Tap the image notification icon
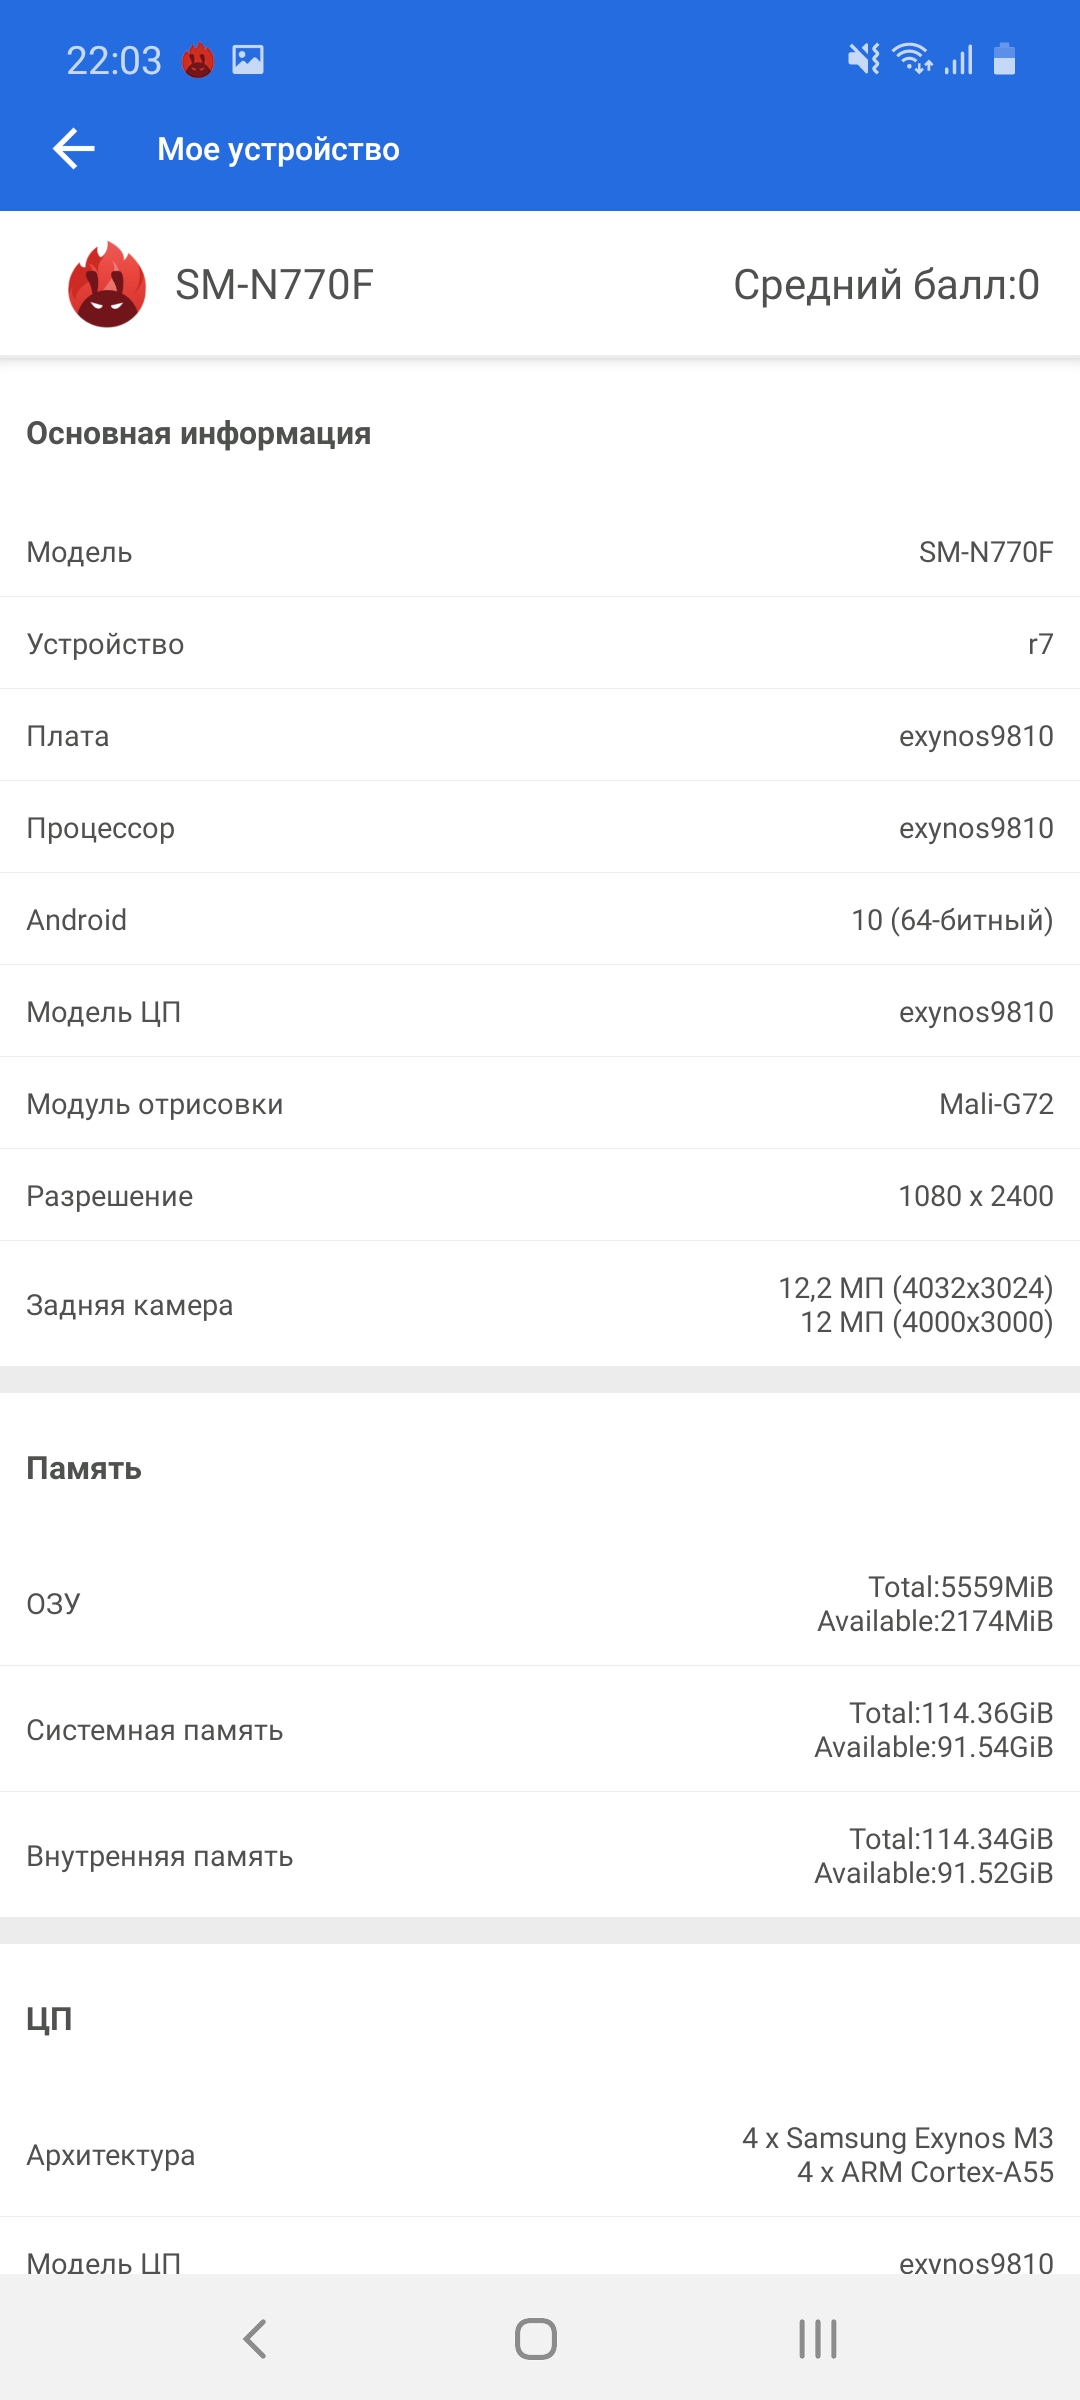The width and height of the screenshot is (1080, 2400). pyautogui.click(x=248, y=60)
